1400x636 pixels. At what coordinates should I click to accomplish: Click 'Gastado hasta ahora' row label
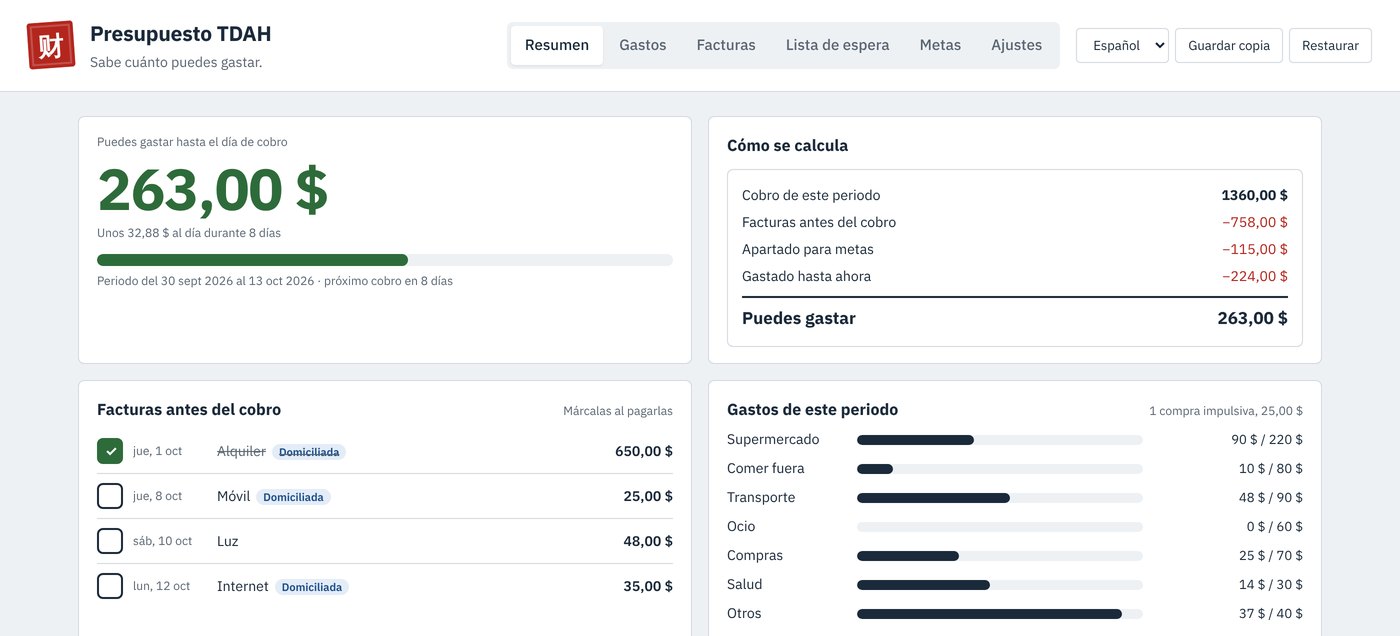click(x=806, y=276)
